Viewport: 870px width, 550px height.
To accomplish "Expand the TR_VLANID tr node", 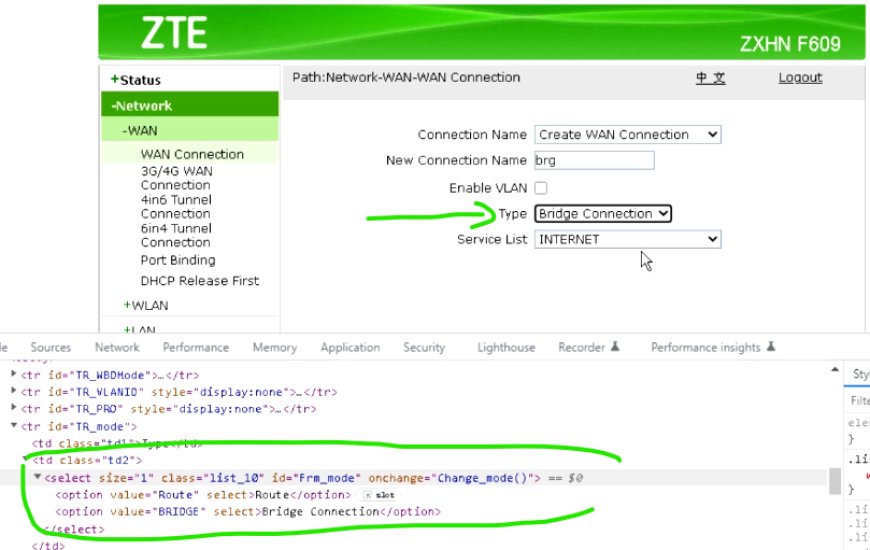I will 14,391.
